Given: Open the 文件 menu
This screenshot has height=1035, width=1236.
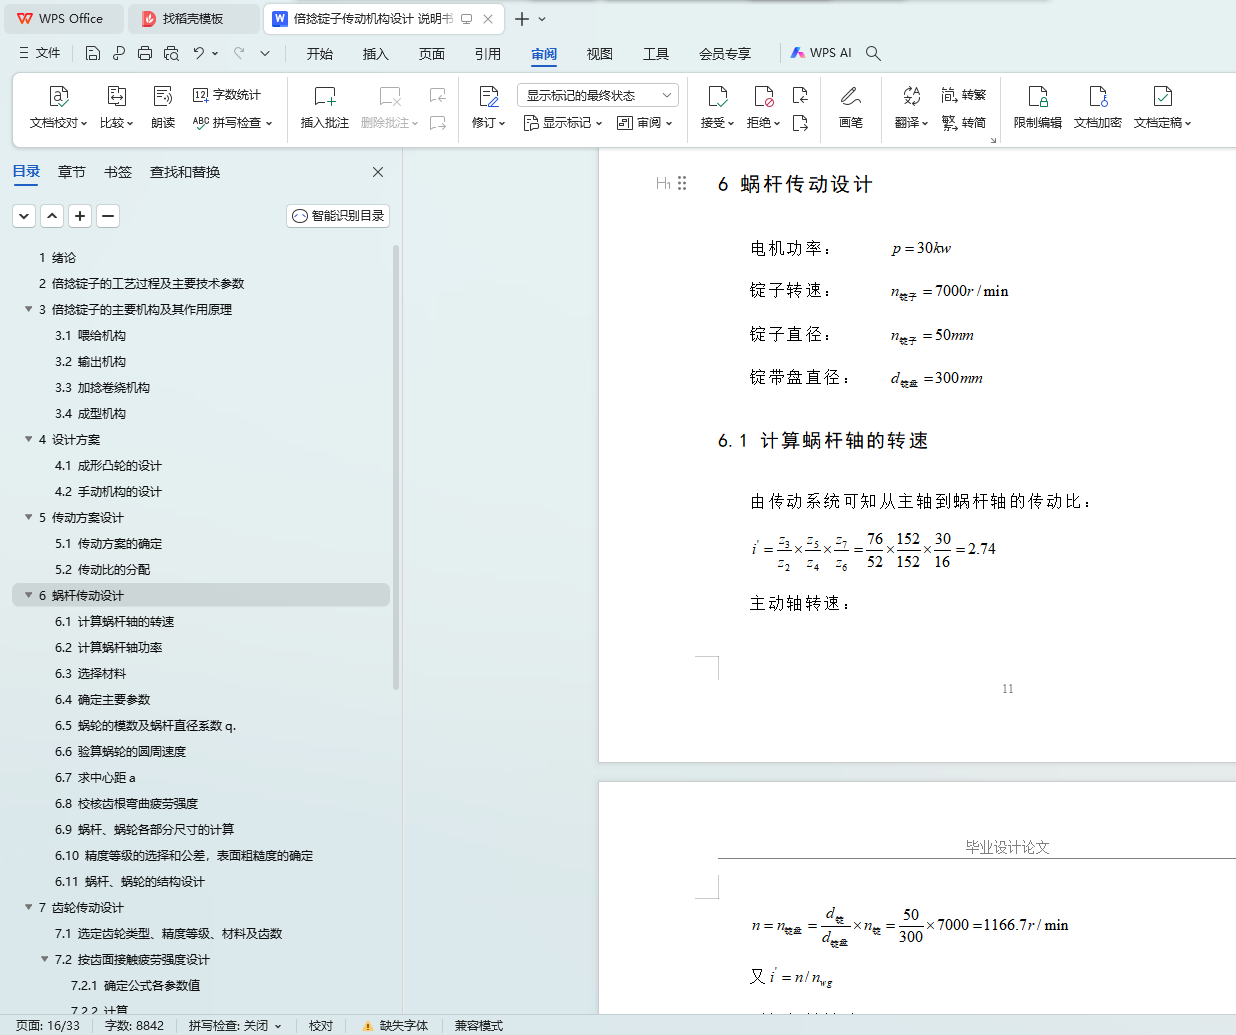Looking at the screenshot, I should (40, 53).
